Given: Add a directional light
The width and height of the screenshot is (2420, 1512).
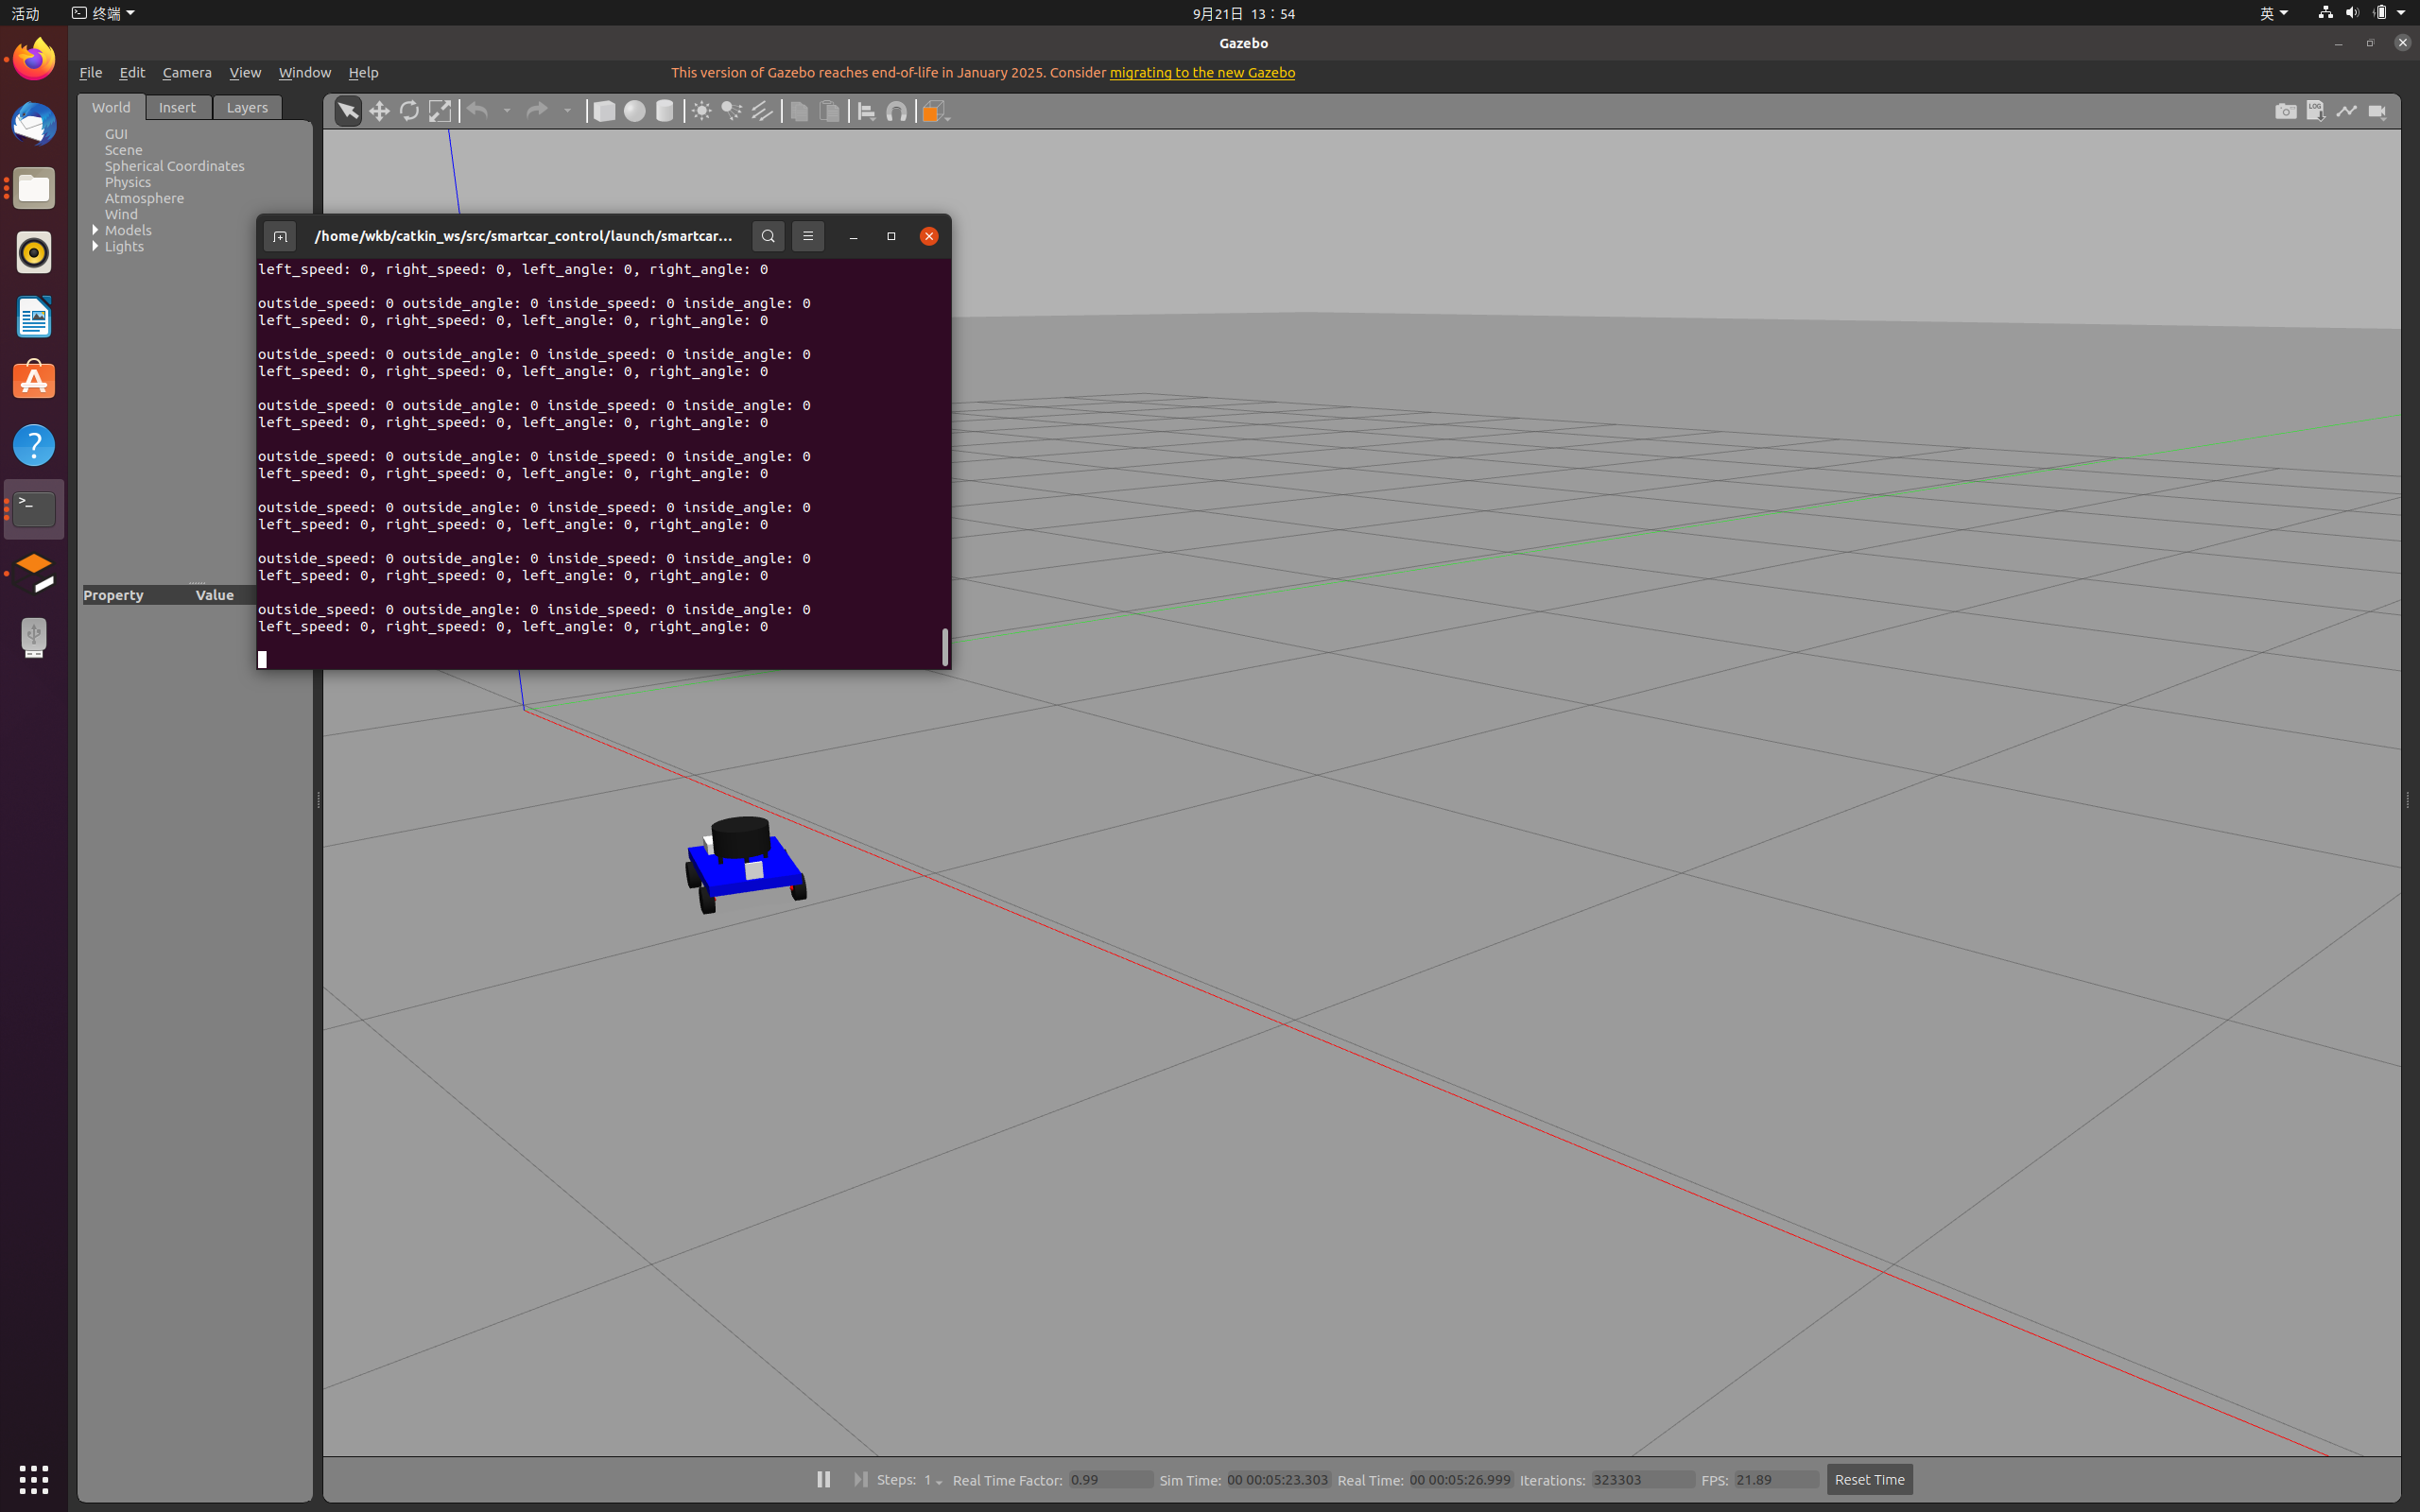Looking at the screenshot, I should [762, 111].
